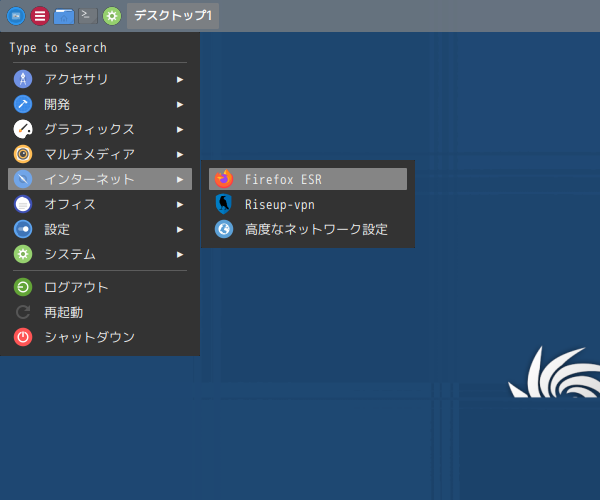Click the グラフィックス palette icon
Screen dimensions: 600x500
pyautogui.click(x=23, y=129)
